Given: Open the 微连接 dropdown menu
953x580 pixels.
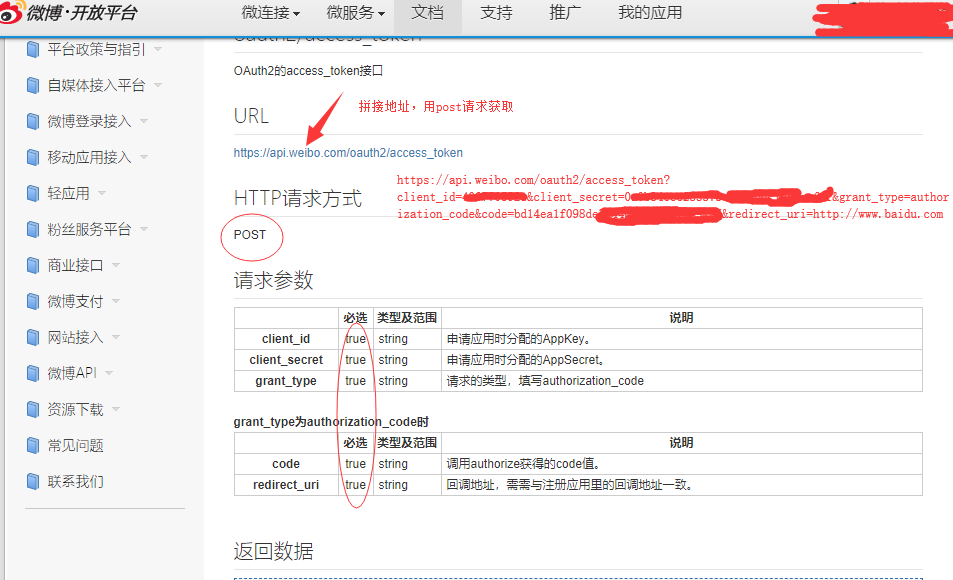Looking at the screenshot, I should pos(270,12).
